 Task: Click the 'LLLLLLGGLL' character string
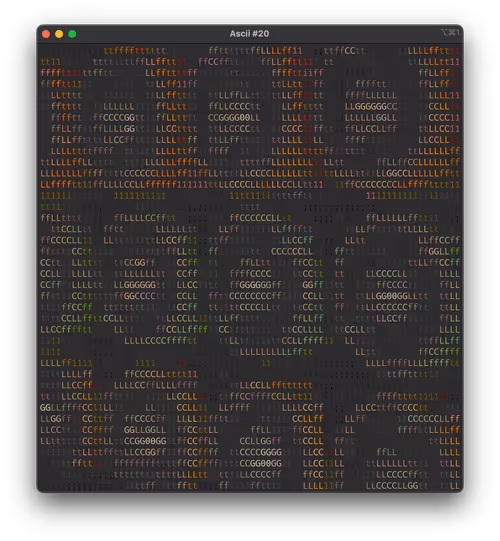pos(371,118)
